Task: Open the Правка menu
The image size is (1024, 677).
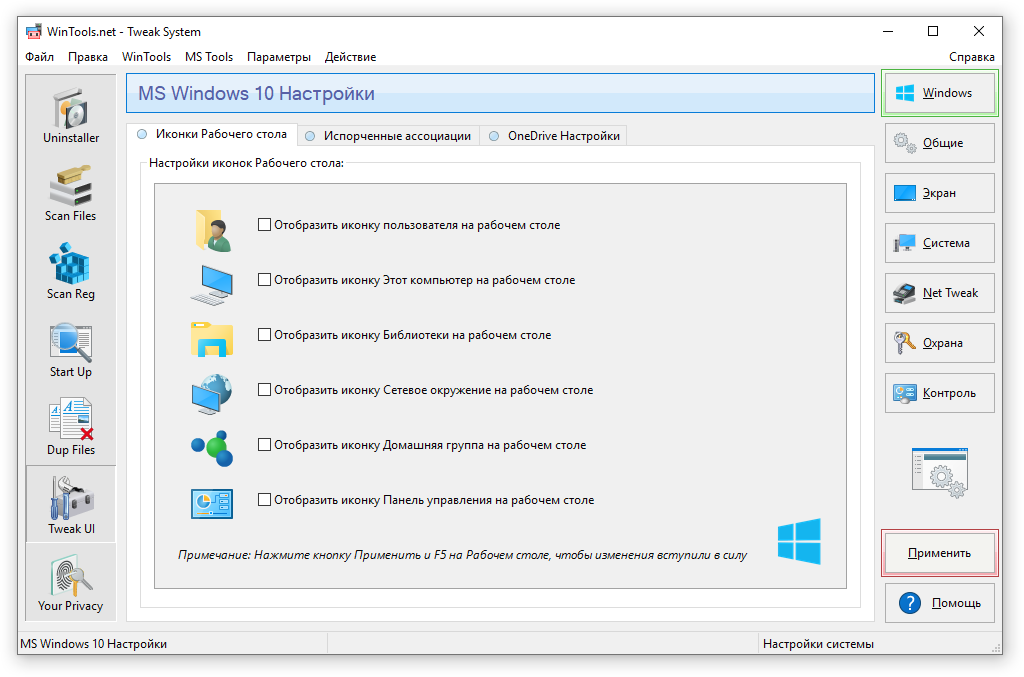Action: click(88, 57)
